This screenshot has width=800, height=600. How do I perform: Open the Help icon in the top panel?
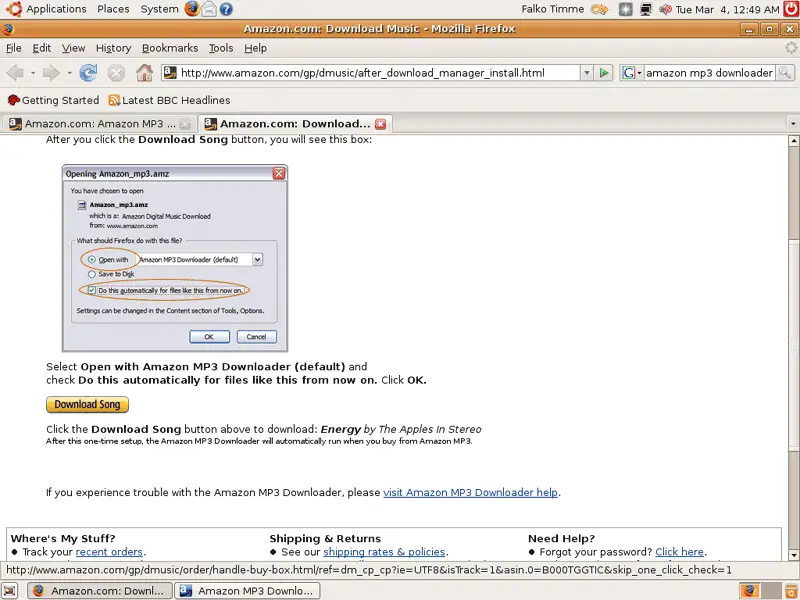(226, 9)
